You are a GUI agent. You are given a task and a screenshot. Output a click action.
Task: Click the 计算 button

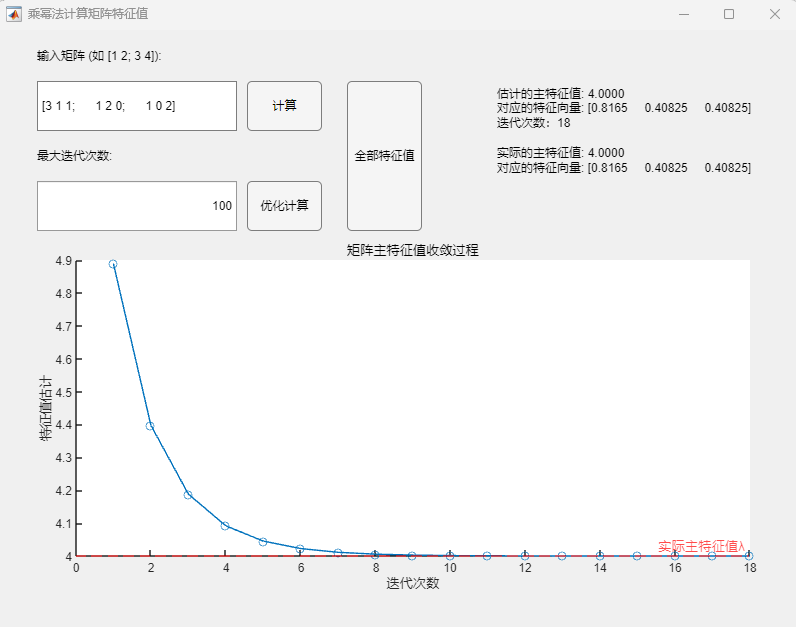(284, 106)
